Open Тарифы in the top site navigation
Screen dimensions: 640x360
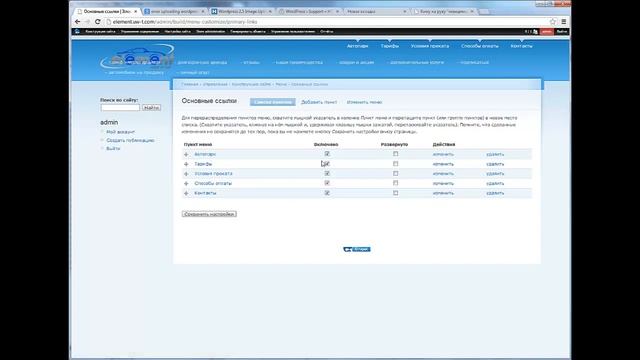tap(390, 46)
